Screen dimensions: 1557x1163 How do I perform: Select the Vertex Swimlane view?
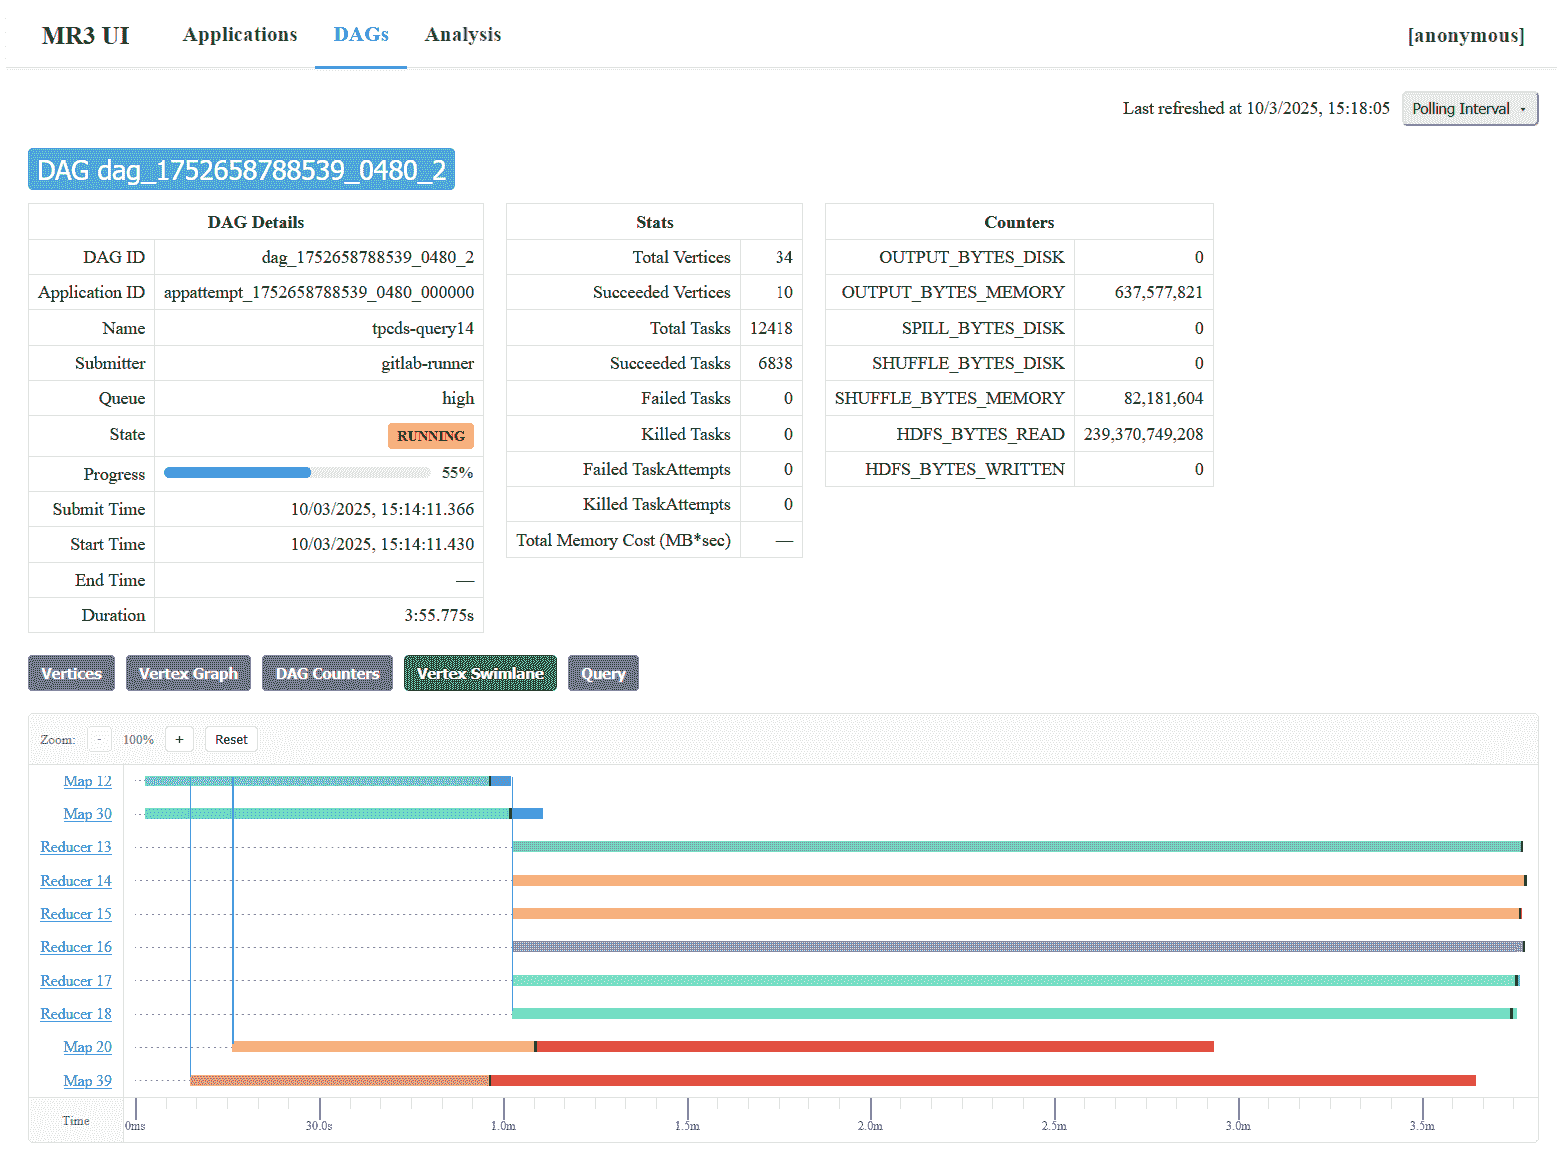pyautogui.click(x=480, y=673)
